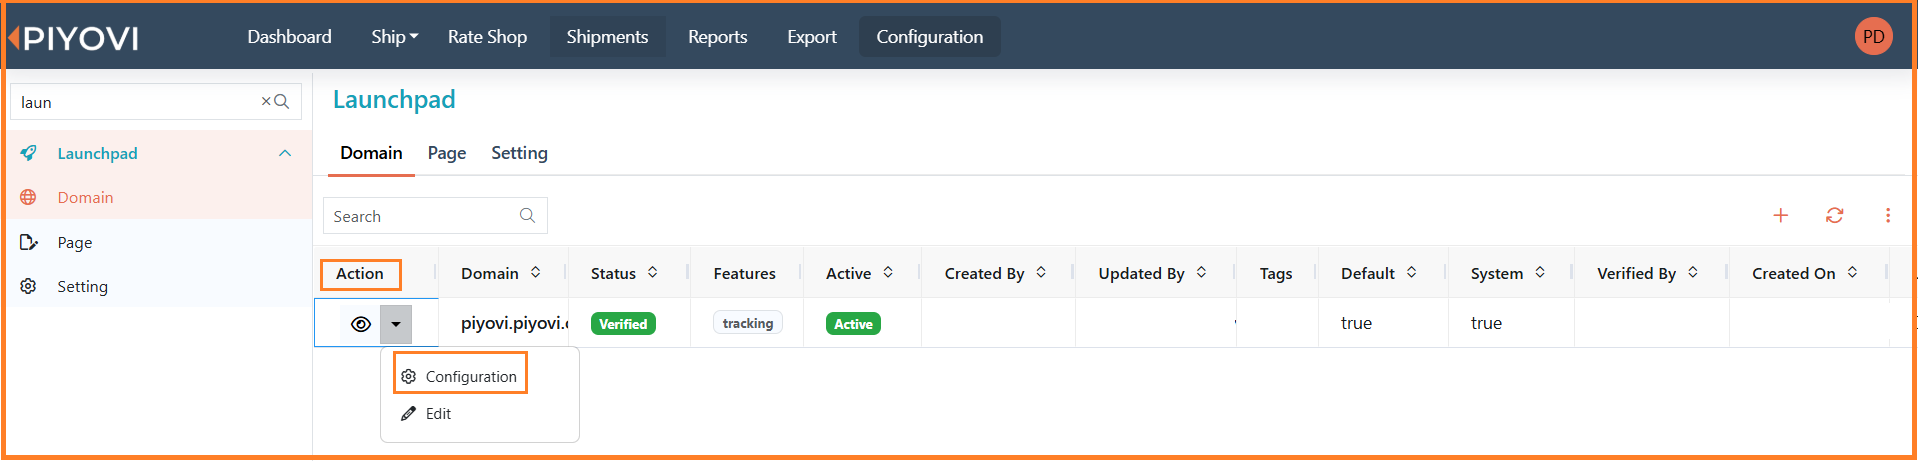The width and height of the screenshot is (1918, 461).
Task: Add a new domain with plus icon
Action: point(1781,215)
